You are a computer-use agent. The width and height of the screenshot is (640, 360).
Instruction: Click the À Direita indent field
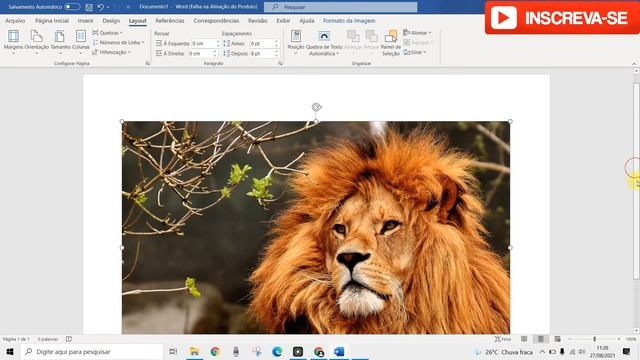click(200, 53)
